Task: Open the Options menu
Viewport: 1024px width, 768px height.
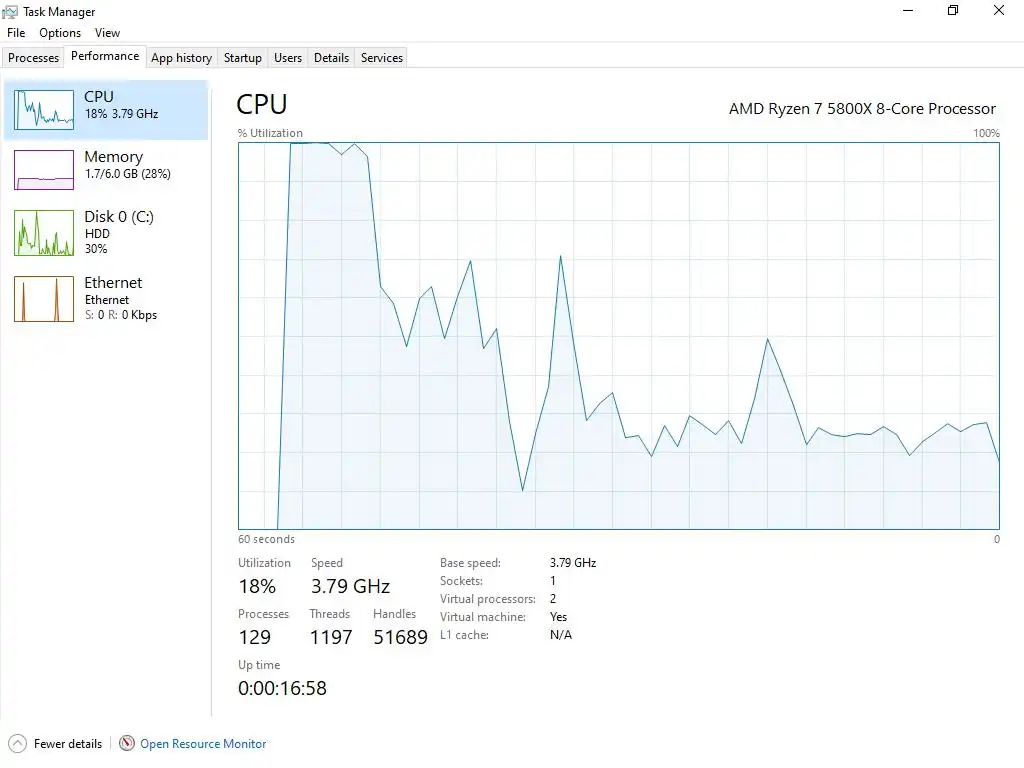Action: click(x=60, y=33)
